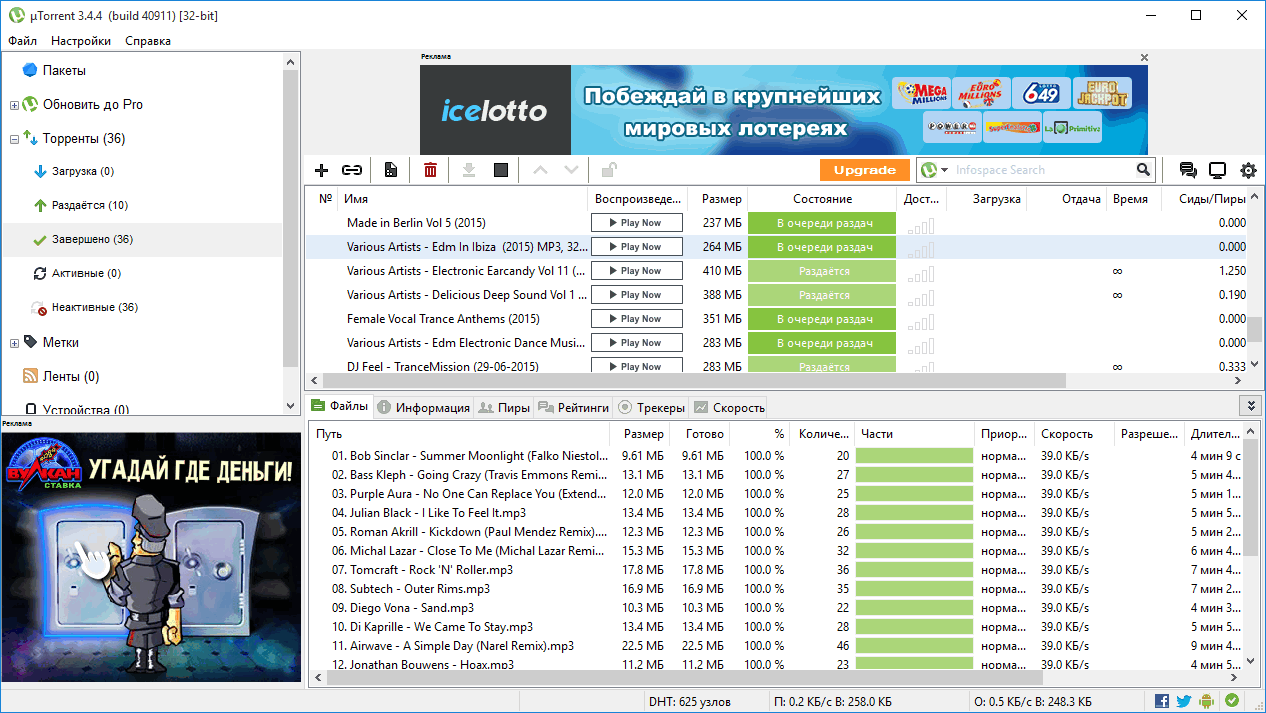Click the monitor Remote icon in toolbar
Image resolution: width=1266 pixels, height=713 pixels.
coord(1217,170)
